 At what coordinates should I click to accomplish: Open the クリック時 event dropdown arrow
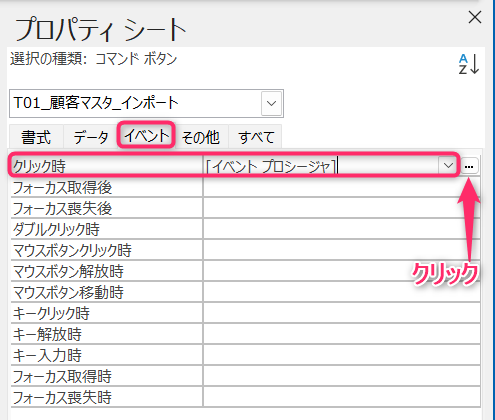pos(448,165)
